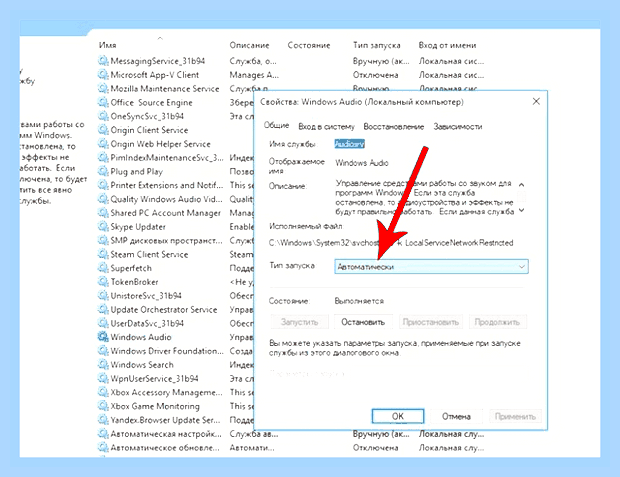Click the Остановить button
Viewport: 620px width, 477px height.
tap(363, 322)
